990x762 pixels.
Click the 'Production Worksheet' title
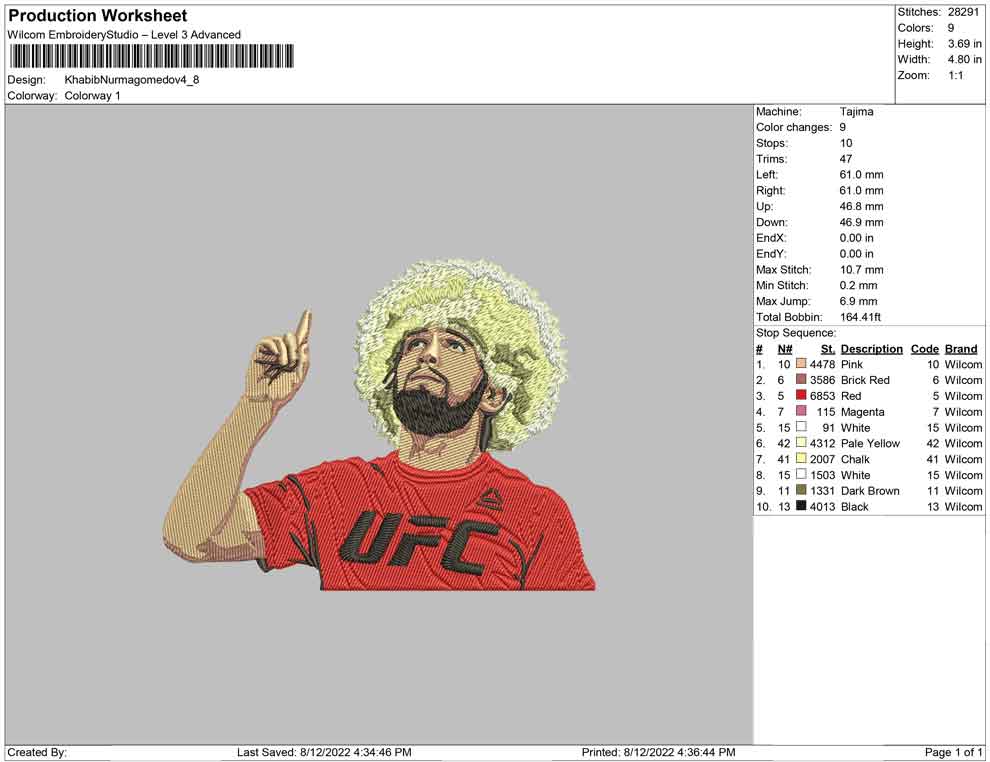(x=97, y=16)
